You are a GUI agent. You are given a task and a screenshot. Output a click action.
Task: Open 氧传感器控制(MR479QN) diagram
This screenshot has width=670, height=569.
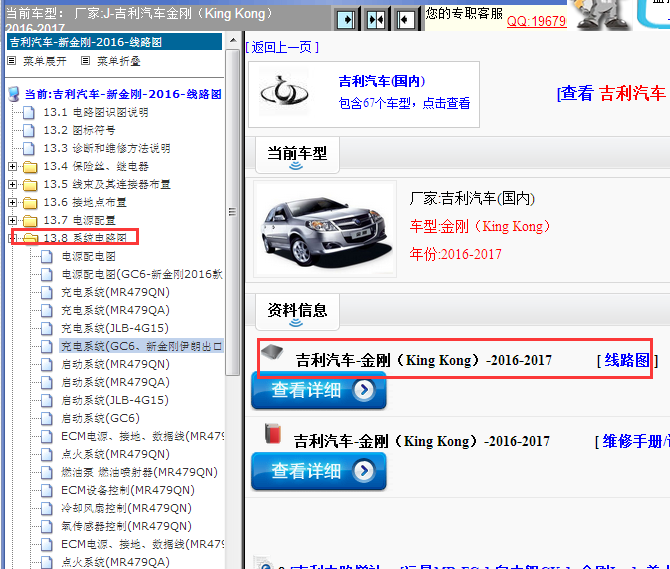point(126,526)
